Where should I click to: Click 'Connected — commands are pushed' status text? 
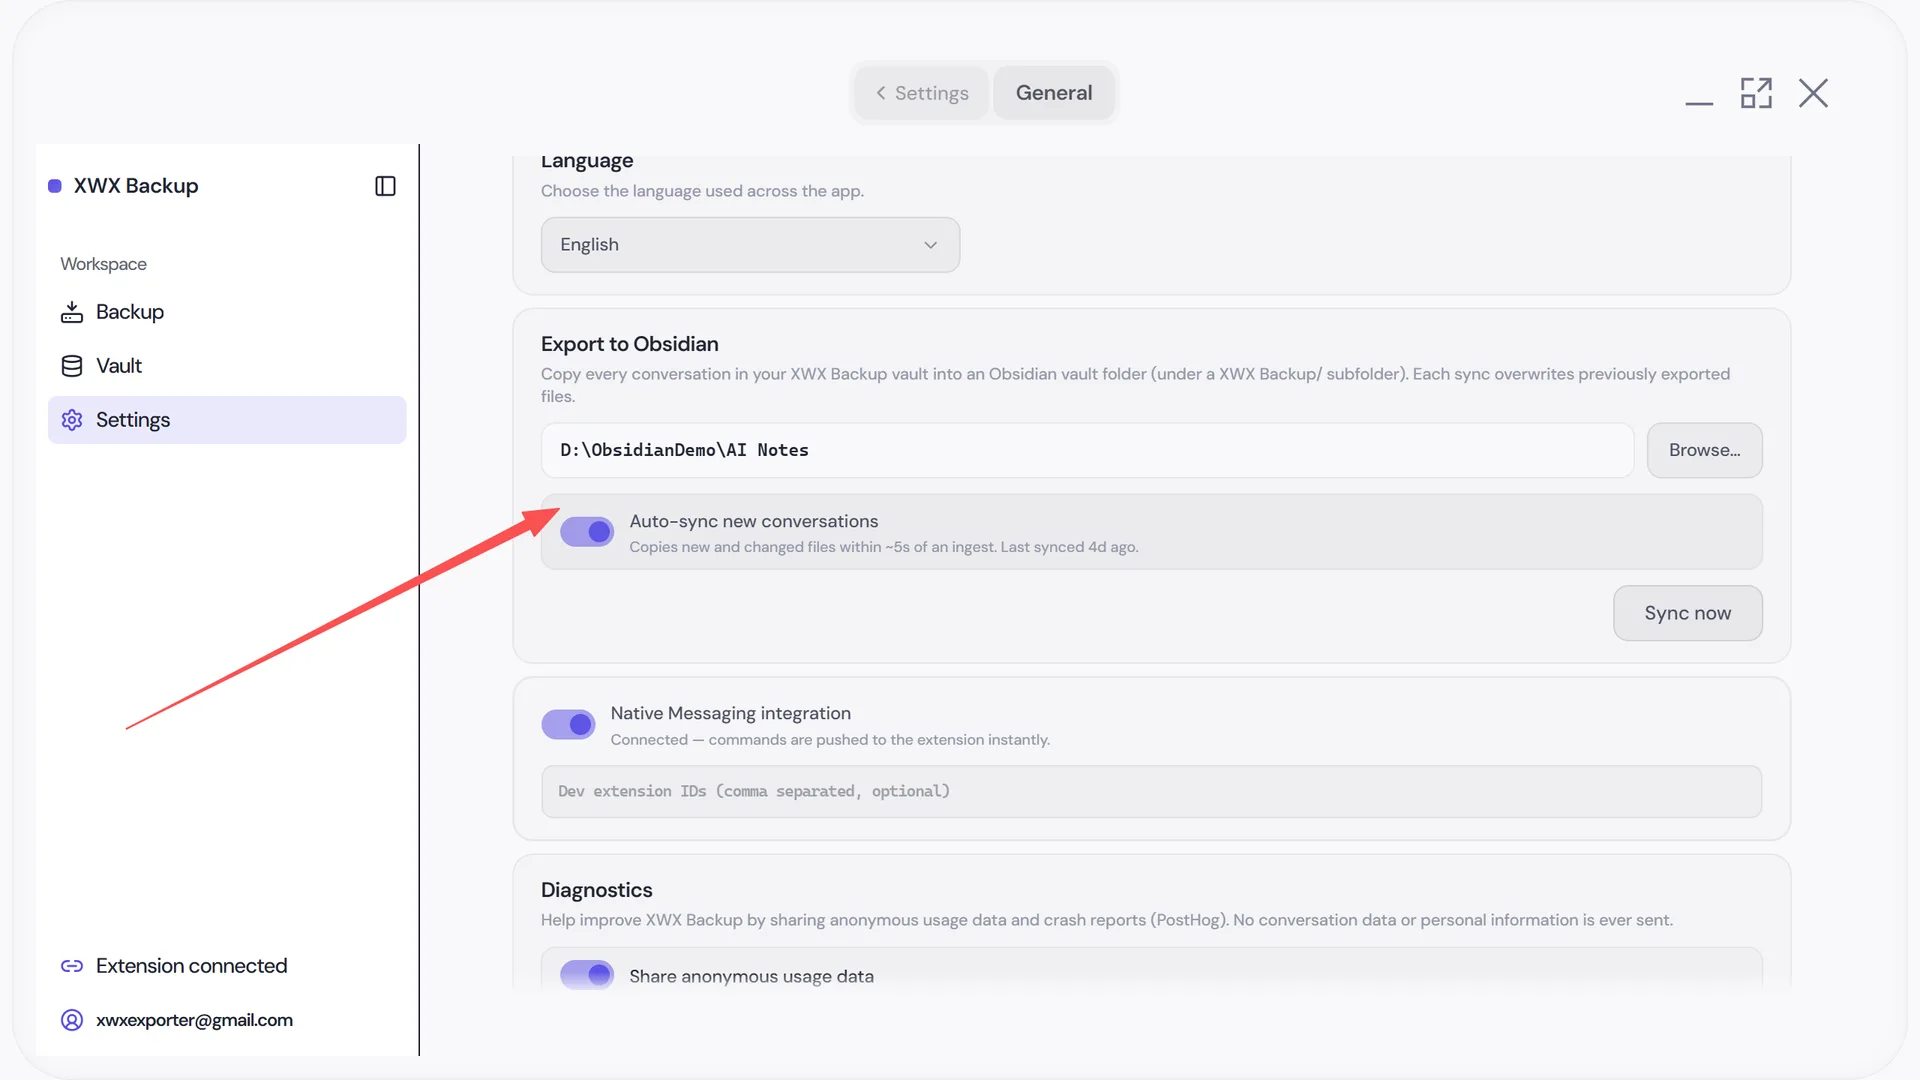point(830,740)
